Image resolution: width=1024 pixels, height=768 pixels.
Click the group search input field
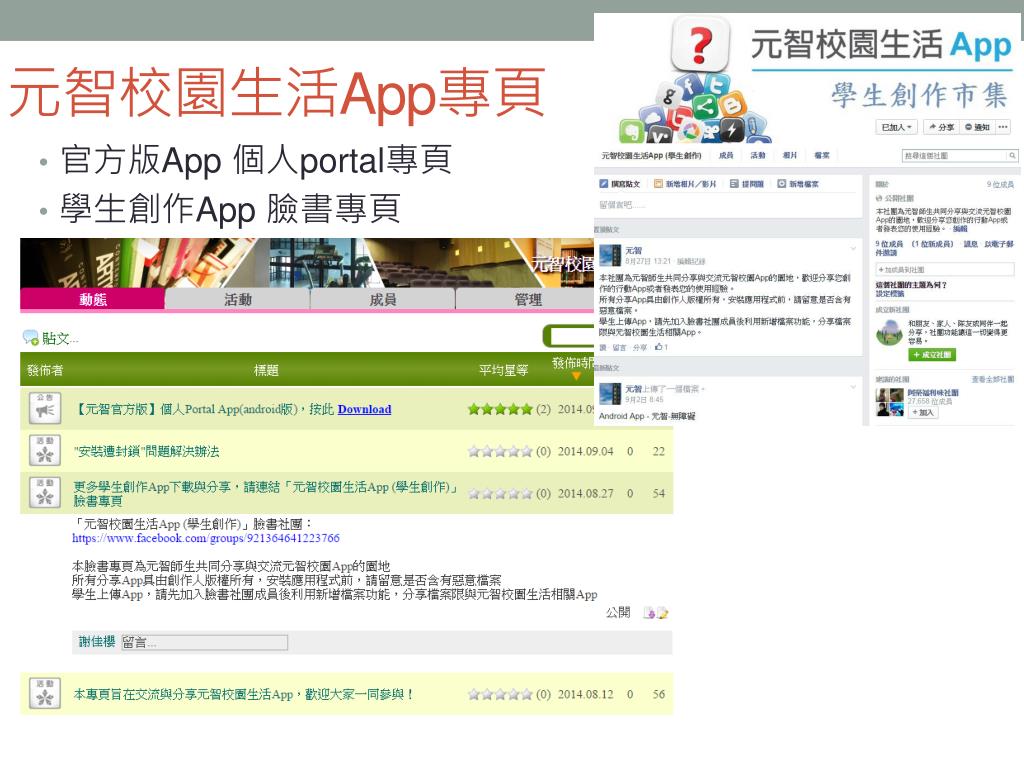pyautogui.click(x=954, y=155)
